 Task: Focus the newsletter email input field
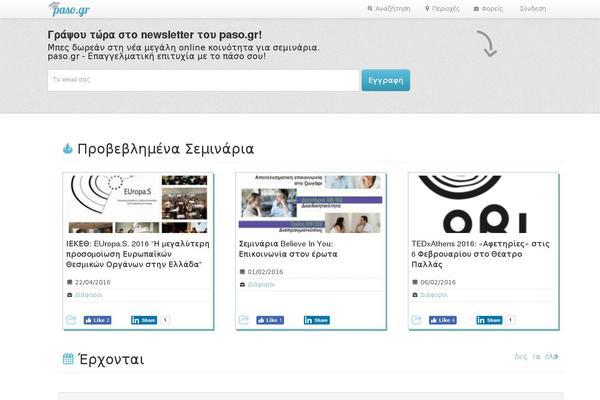[x=204, y=80]
